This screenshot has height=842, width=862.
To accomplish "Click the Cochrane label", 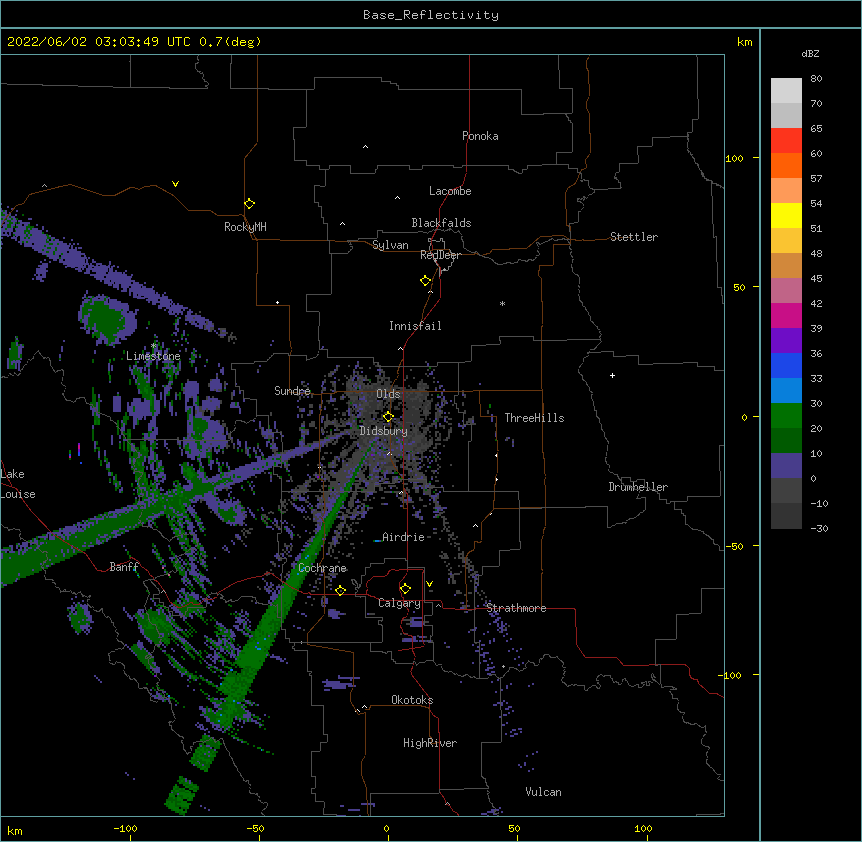I will (323, 568).
